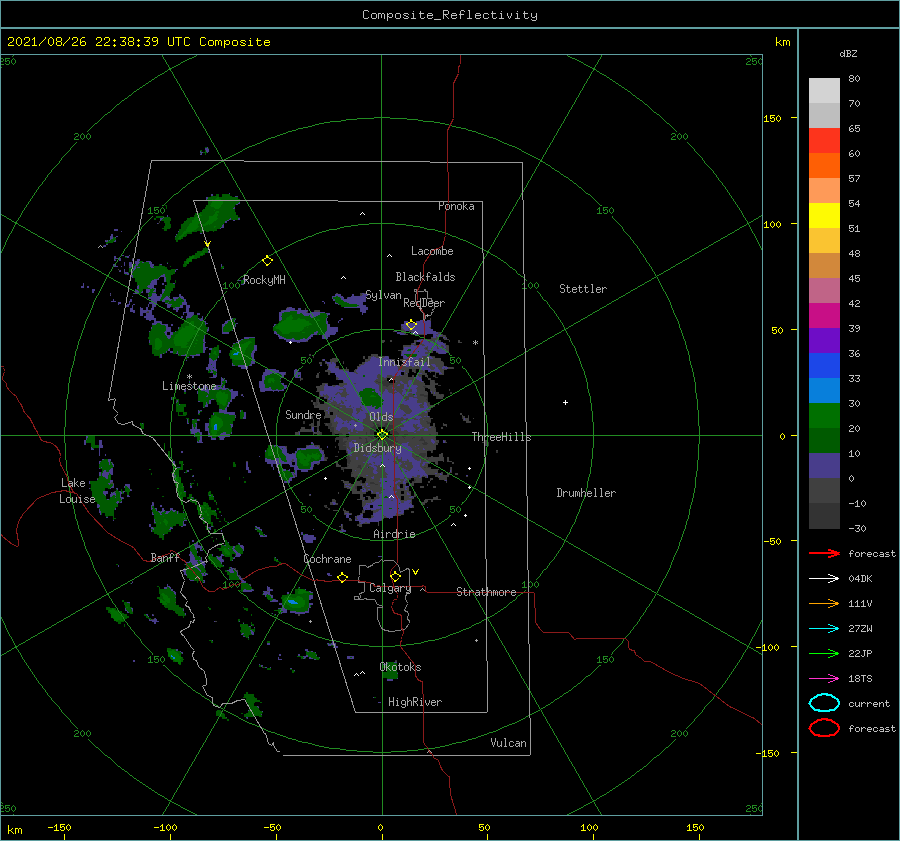This screenshot has height=841, width=900.
Task: Click the Drumheller town label
Action: click(586, 493)
